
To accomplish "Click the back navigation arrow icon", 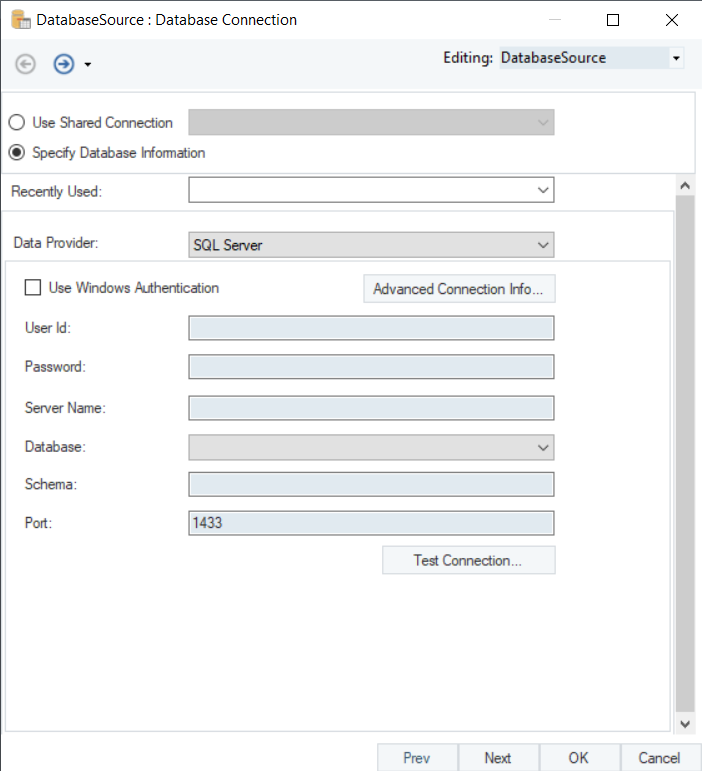I will click(26, 64).
